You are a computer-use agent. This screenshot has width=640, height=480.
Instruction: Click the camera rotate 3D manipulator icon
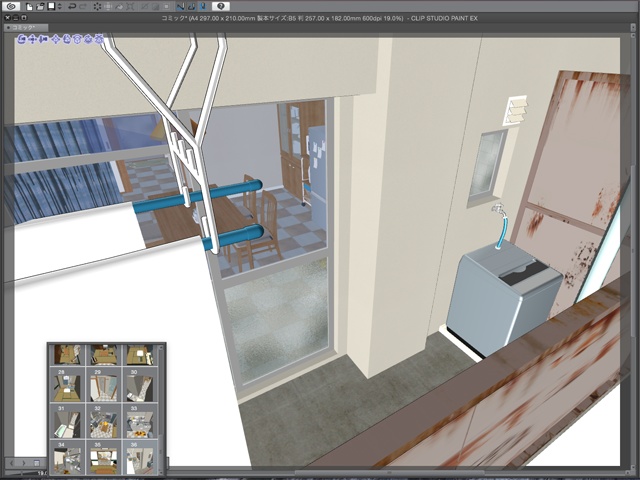click(x=22, y=39)
